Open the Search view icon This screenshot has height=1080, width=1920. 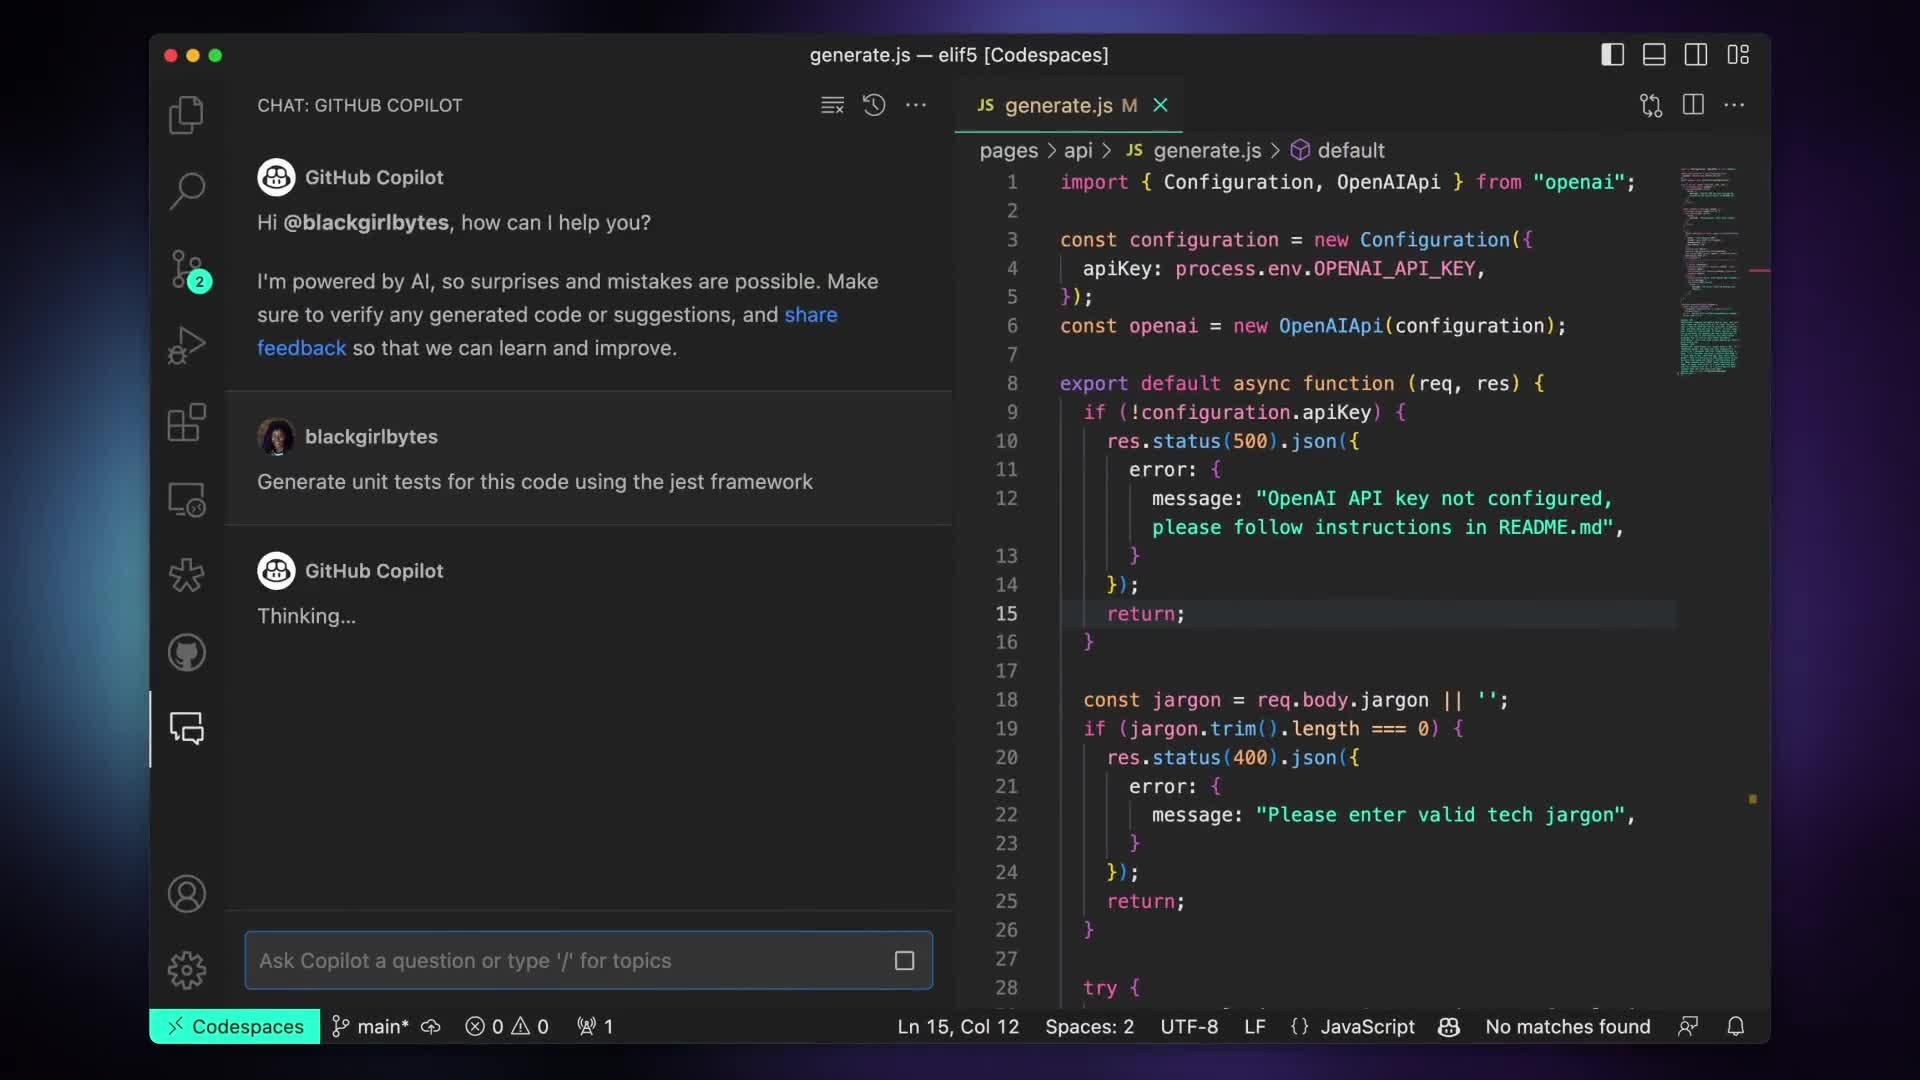(186, 191)
